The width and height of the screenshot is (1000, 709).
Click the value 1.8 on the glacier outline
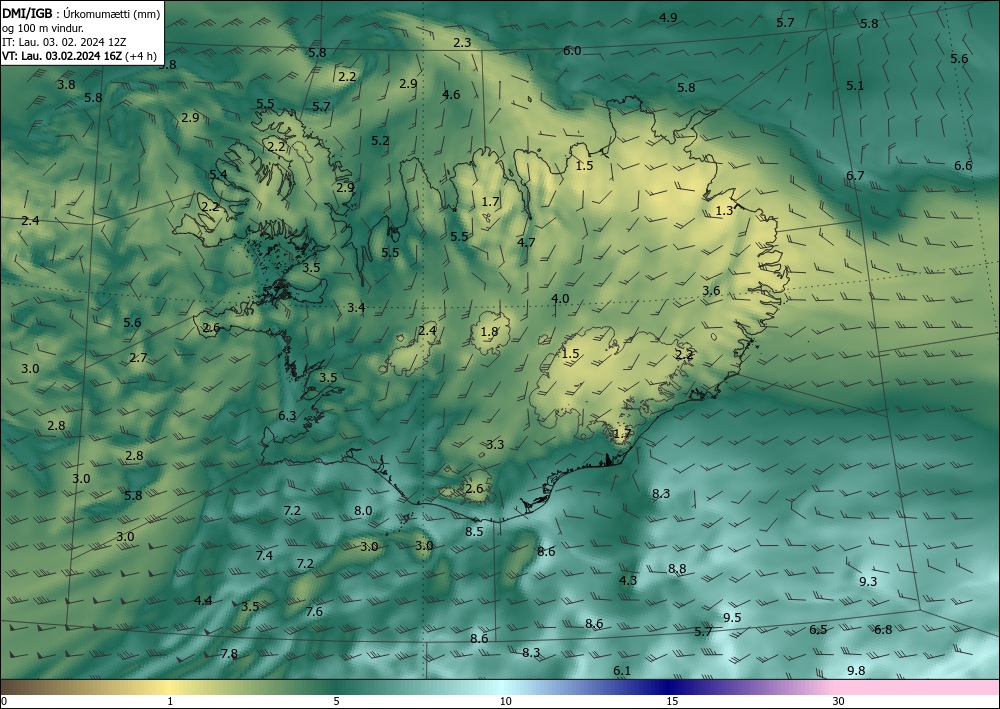pyautogui.click(x=489, y=332)
